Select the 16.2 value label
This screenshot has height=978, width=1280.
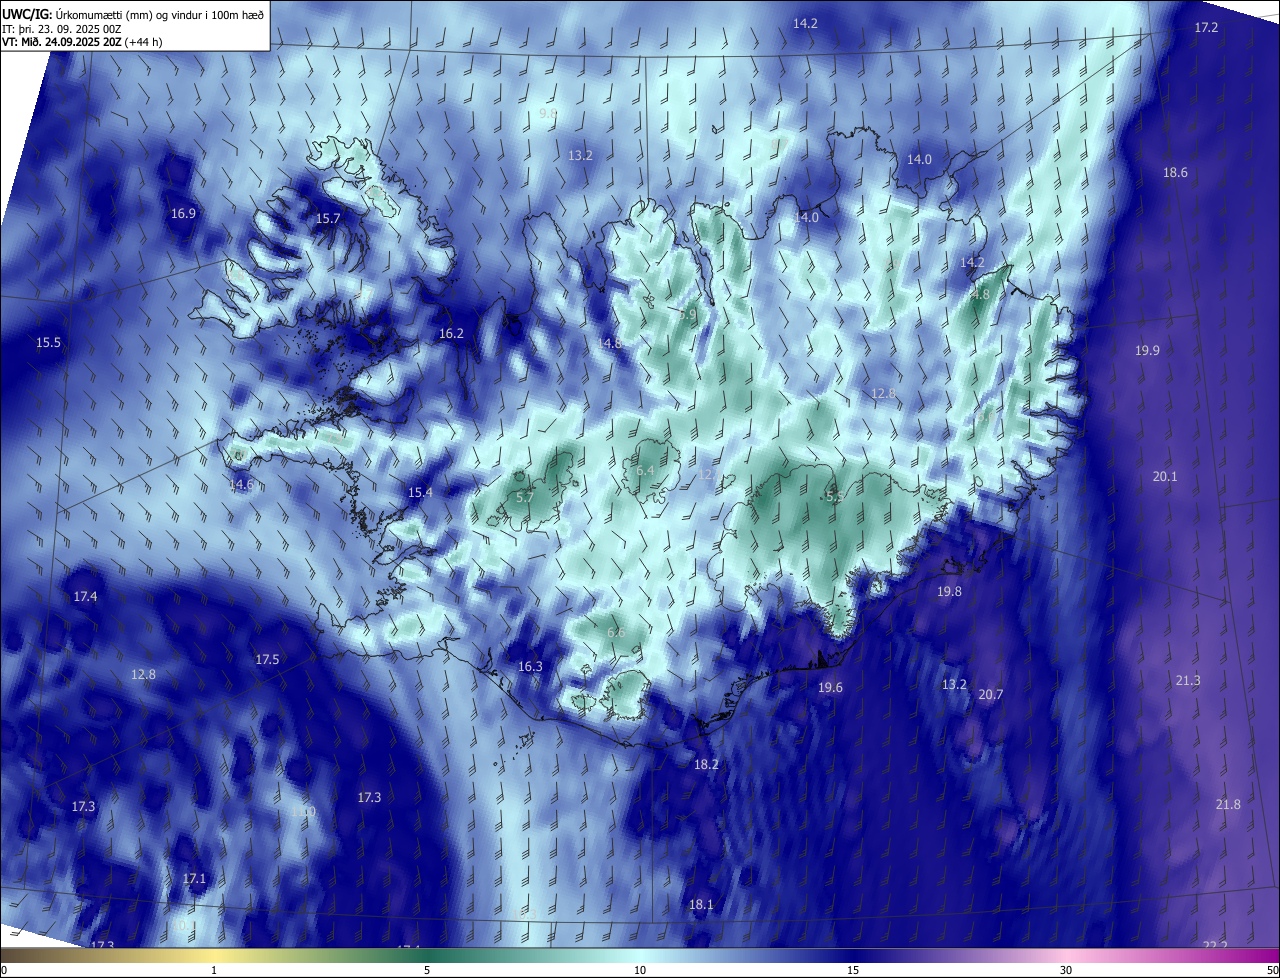[451, 333]
